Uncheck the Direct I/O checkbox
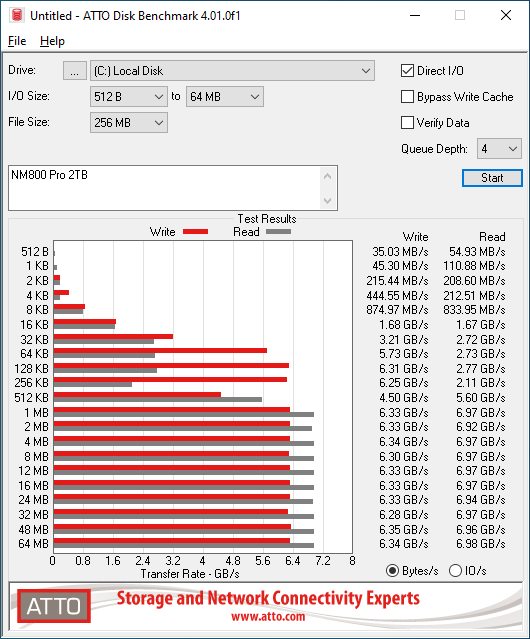Viewport: 530px width, 639px height. point(407,71)
